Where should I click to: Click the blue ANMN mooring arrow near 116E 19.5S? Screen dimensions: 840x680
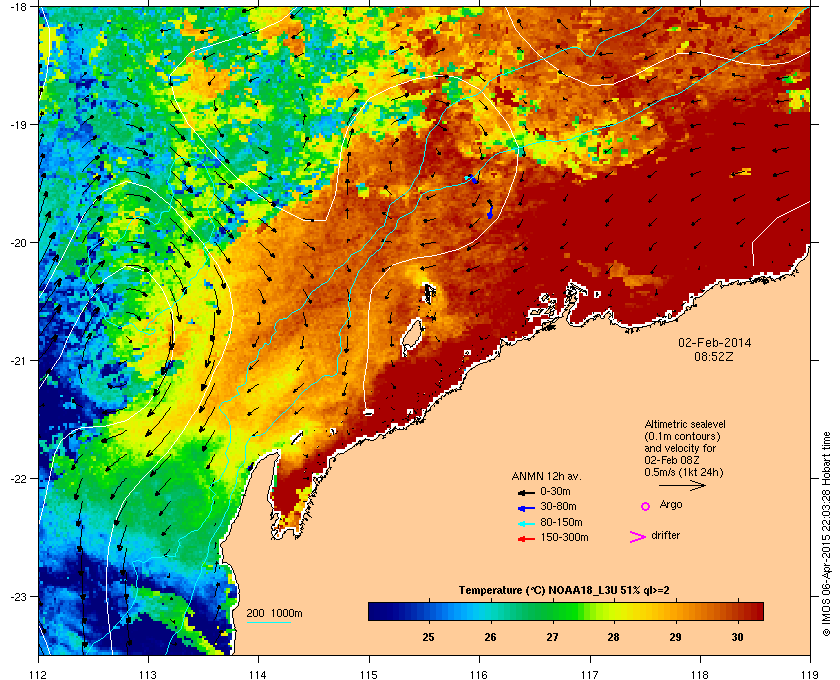click(x=472, y=179)
